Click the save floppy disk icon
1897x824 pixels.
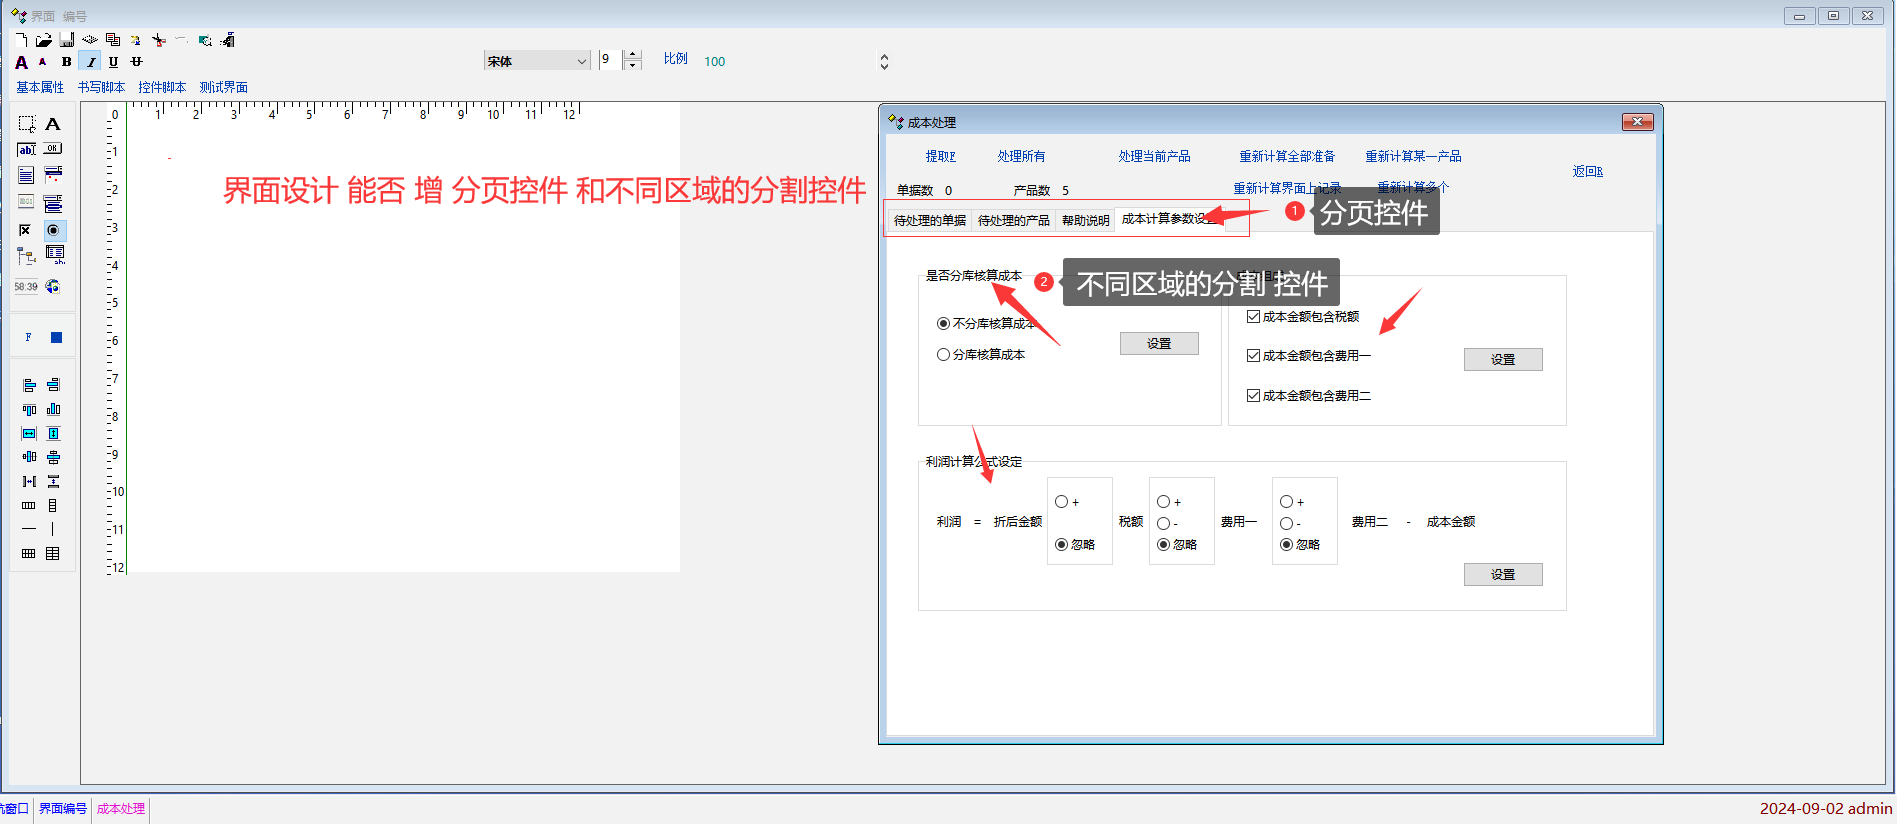pos(66,40)
